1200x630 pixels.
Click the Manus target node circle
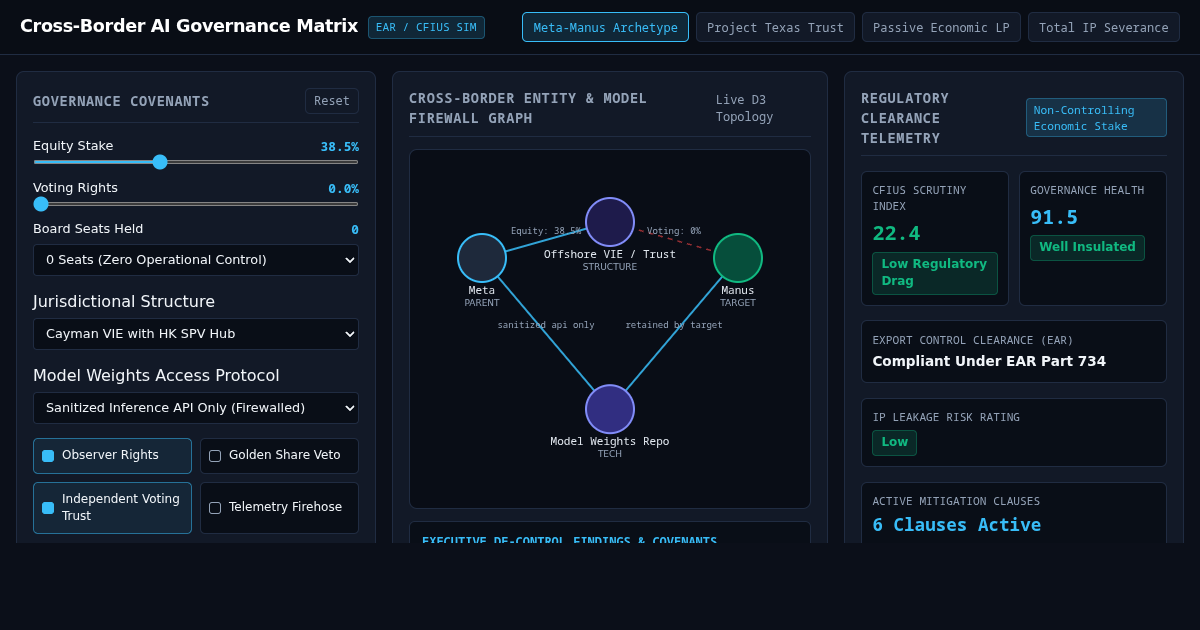[738, 258]
